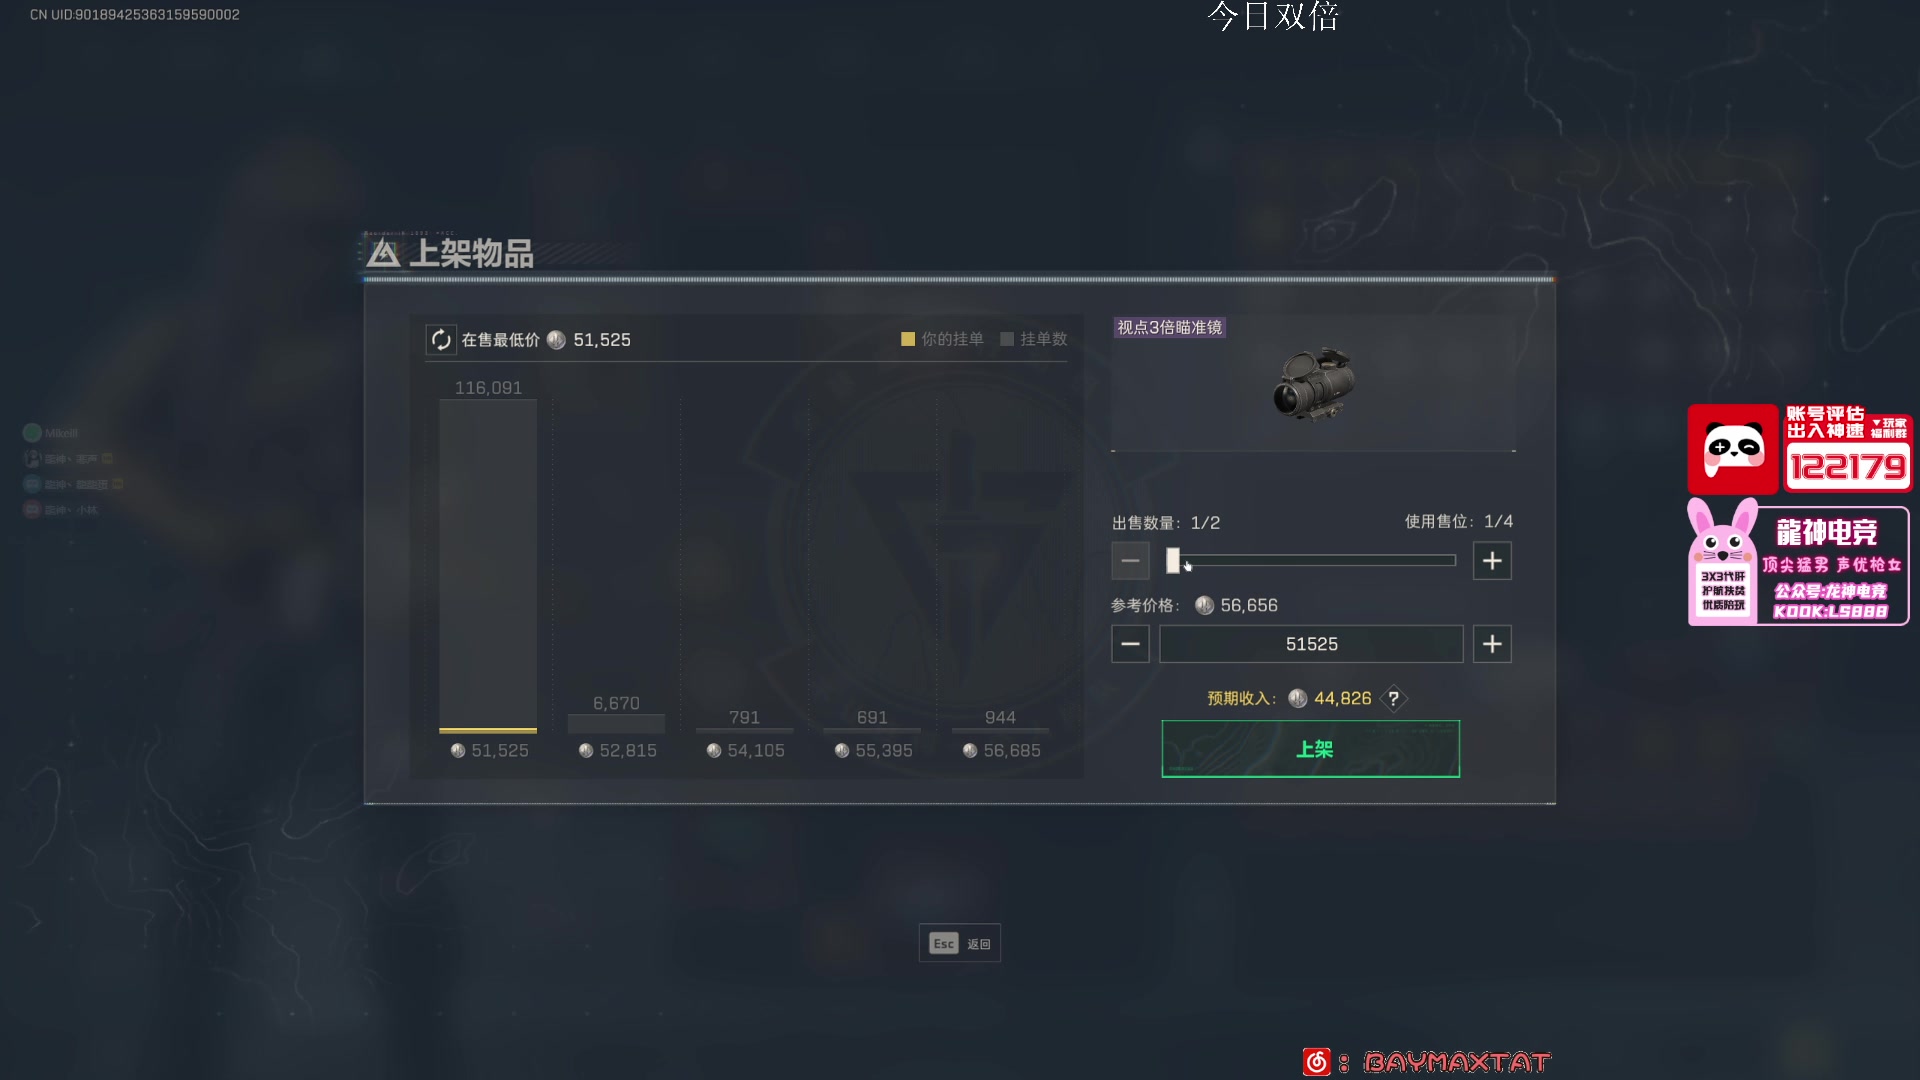Click the Esc 返回 back button

960,943
